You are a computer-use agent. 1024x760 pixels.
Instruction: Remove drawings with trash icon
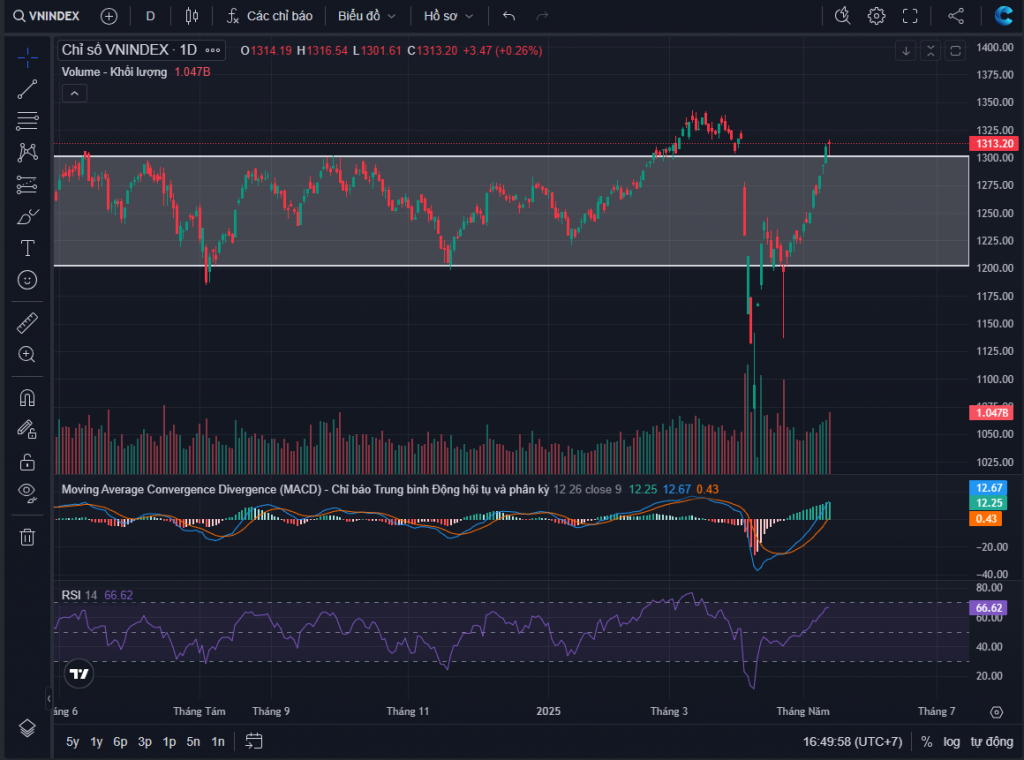[x=27, y=537]
